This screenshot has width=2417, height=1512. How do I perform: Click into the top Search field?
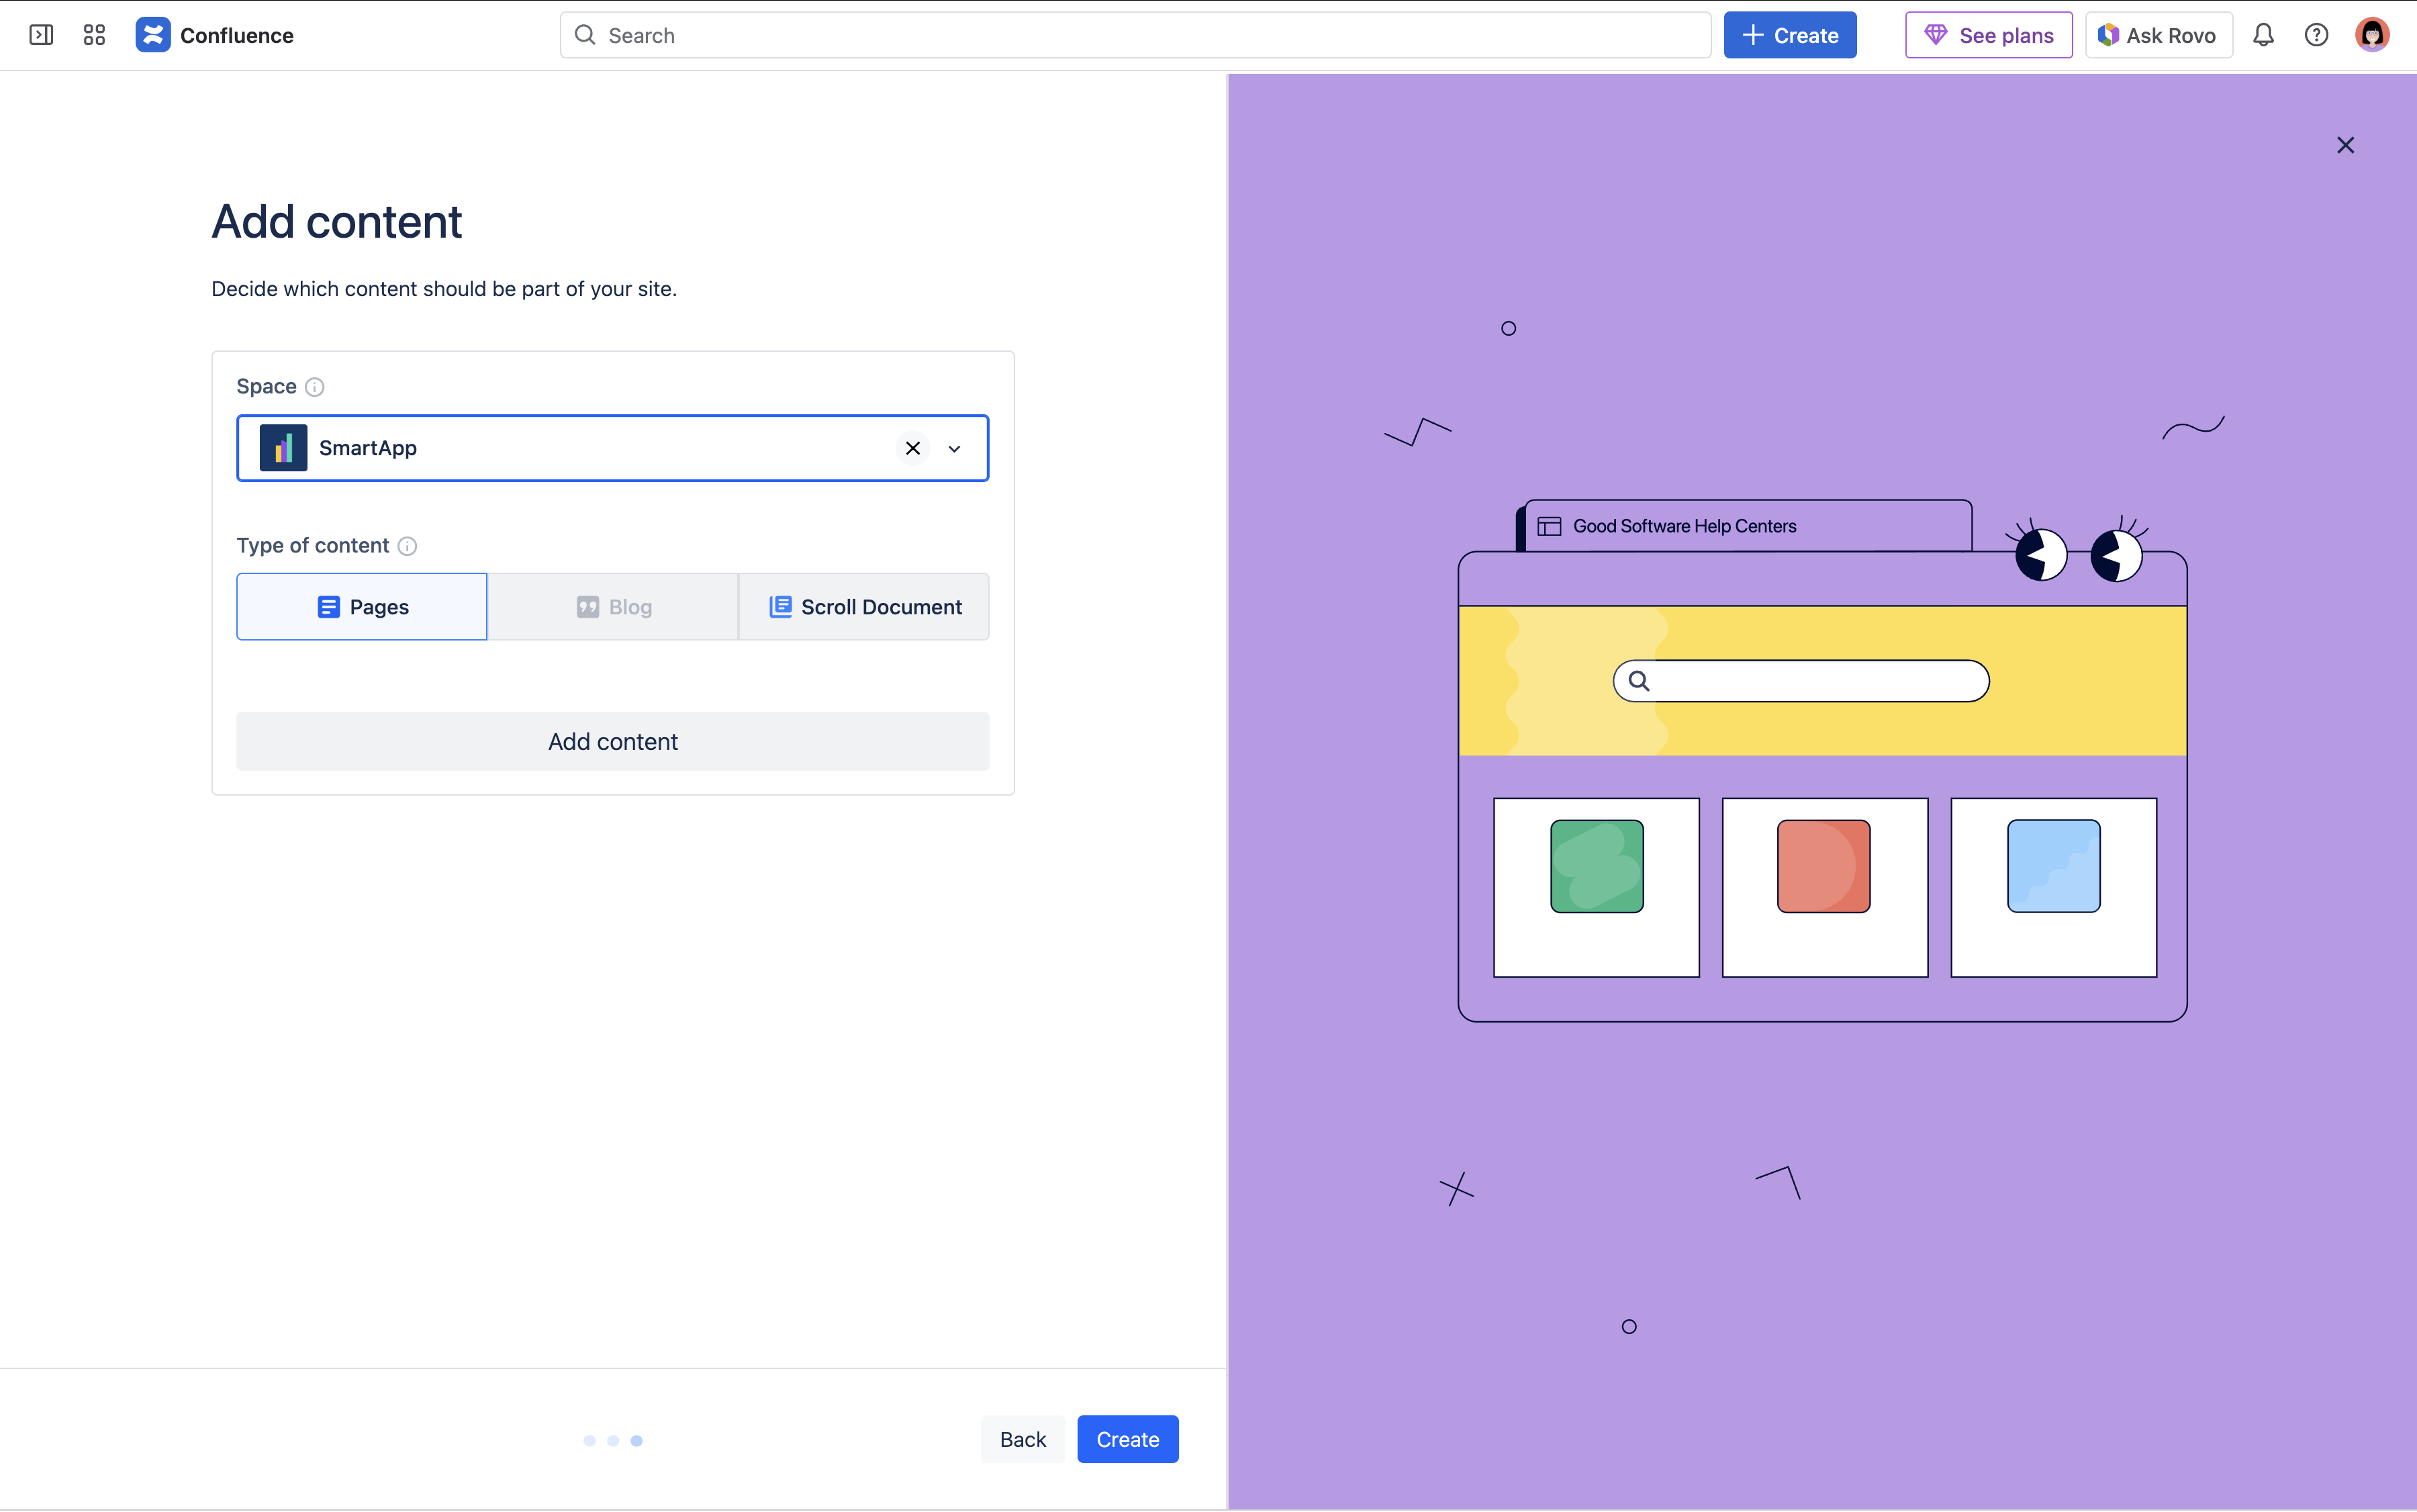[1135, 35]
